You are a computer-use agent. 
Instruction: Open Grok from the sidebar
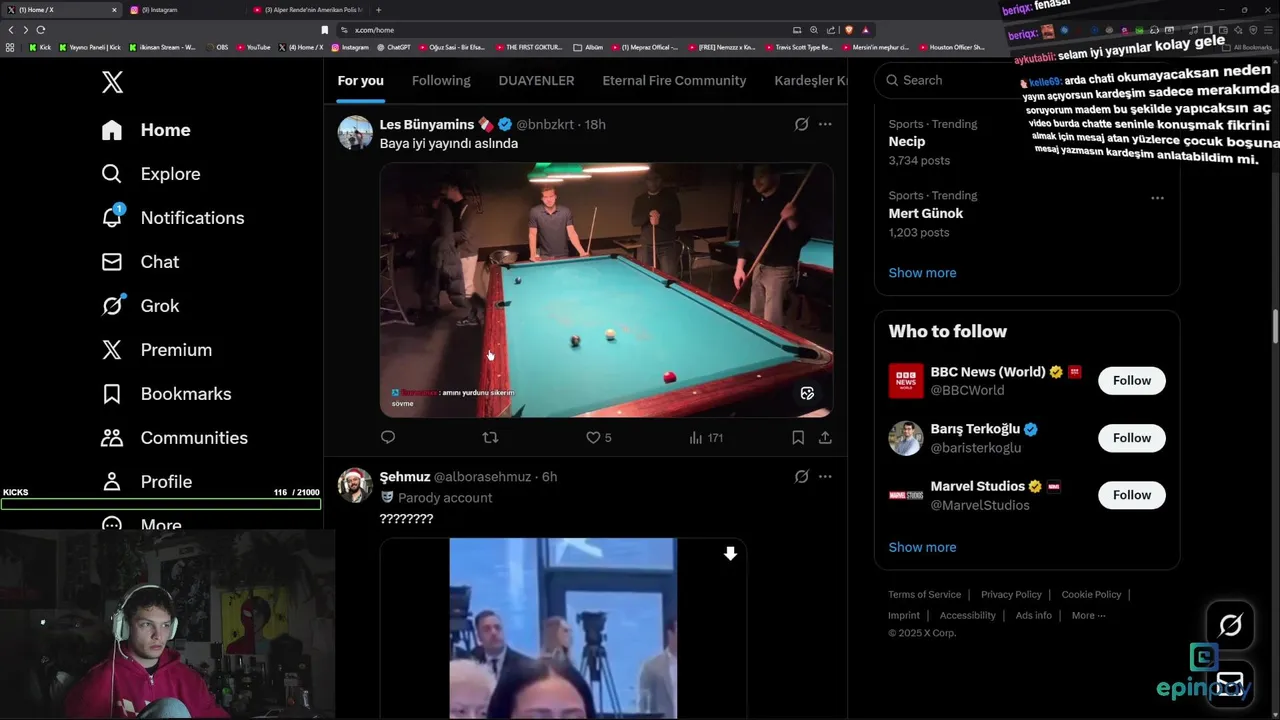point(140,306)
